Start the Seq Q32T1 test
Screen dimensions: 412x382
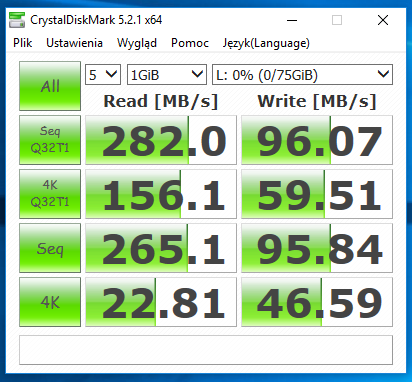(50, 140)
